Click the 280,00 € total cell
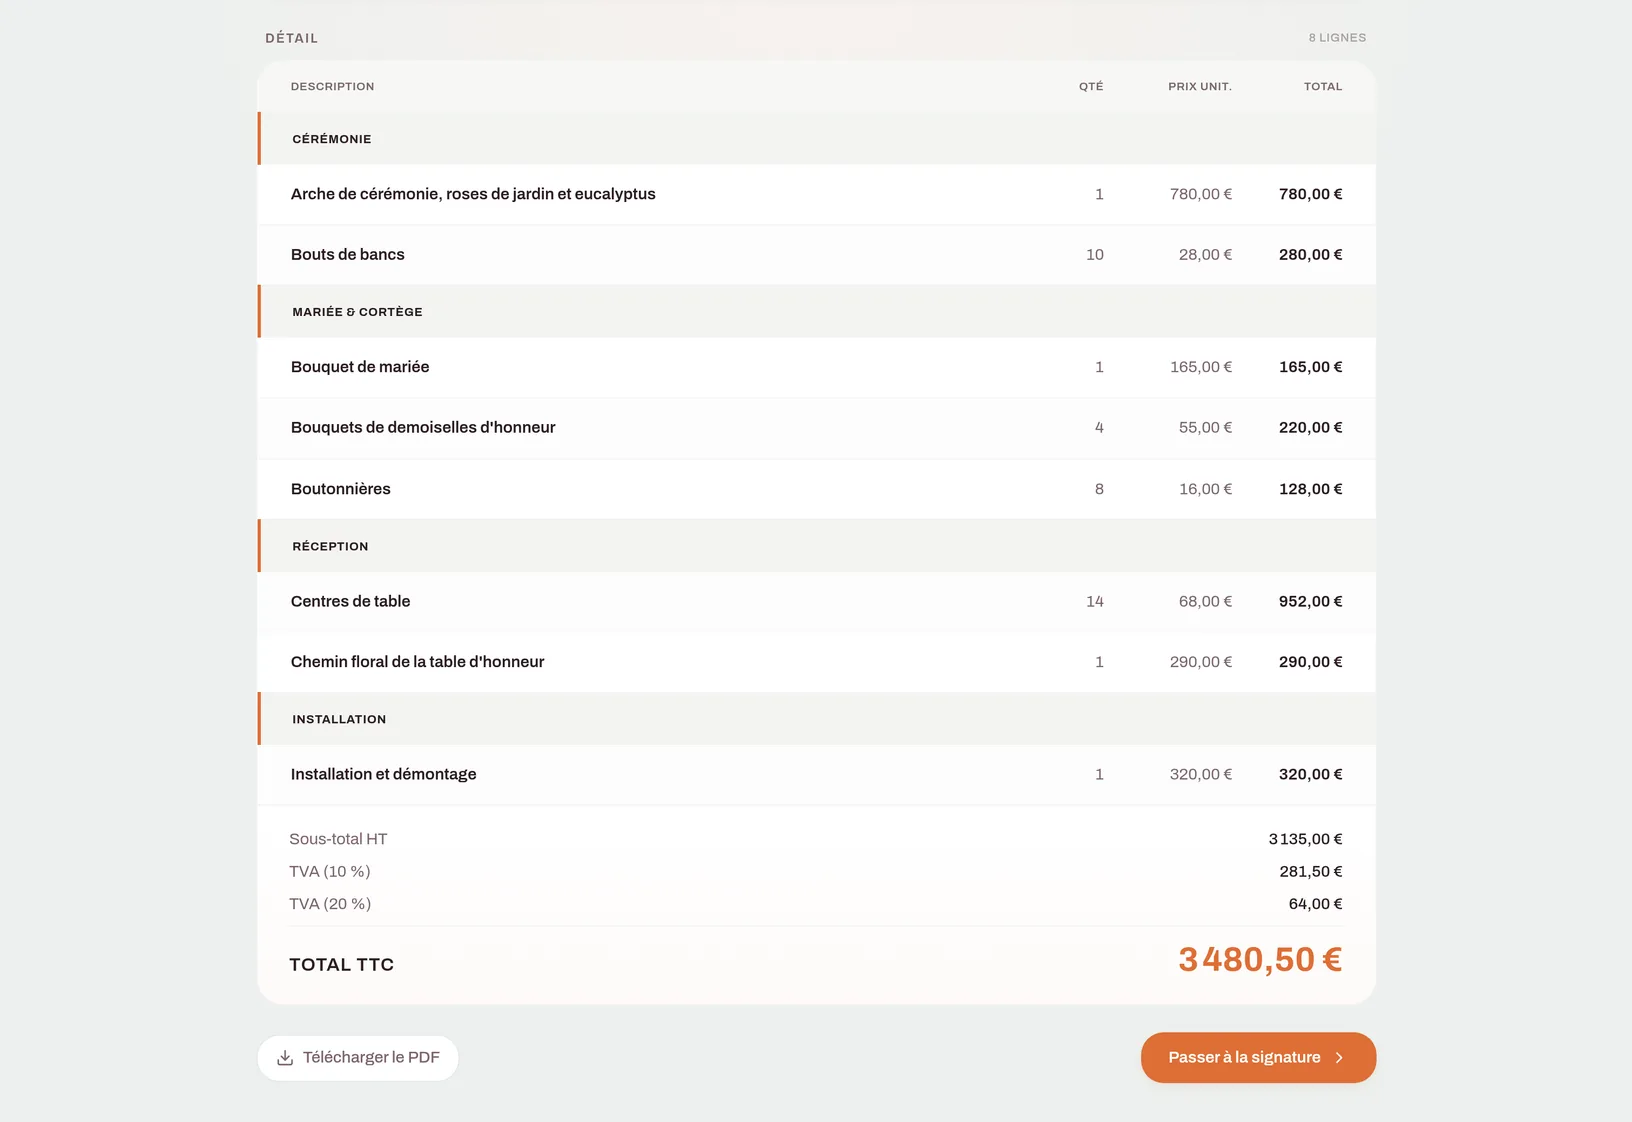Image resolution: width=1632 pixels, height=1122 pixels. [1310, 255]
